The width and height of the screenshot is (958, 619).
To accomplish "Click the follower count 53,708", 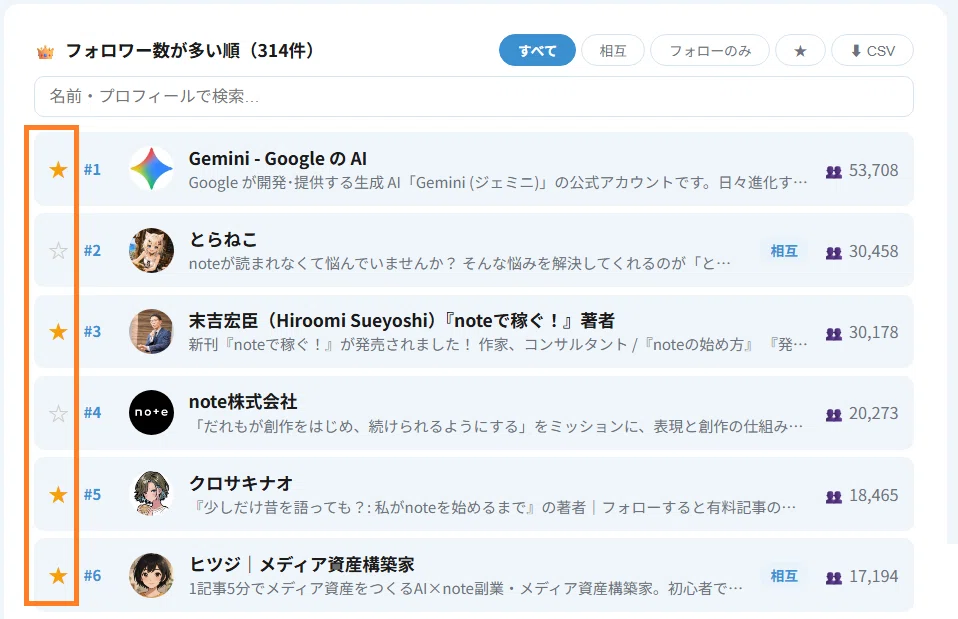I will pyautogui.click(x=874, y=170).
